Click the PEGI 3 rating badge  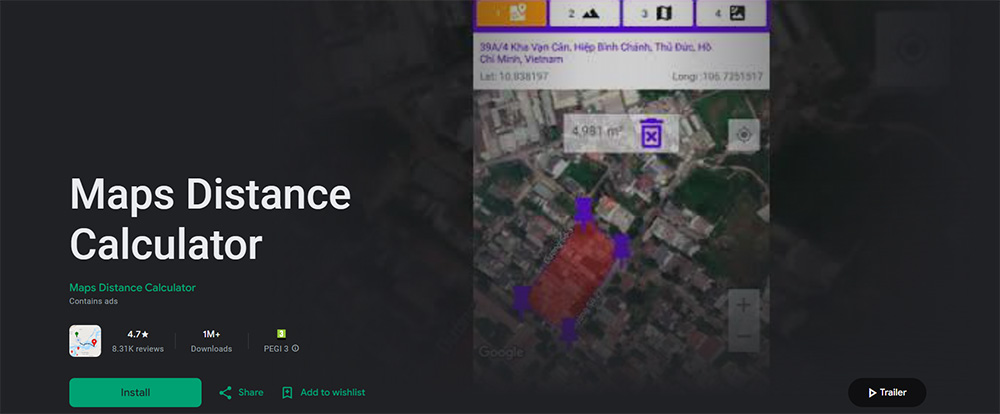(x=281, y=334)
